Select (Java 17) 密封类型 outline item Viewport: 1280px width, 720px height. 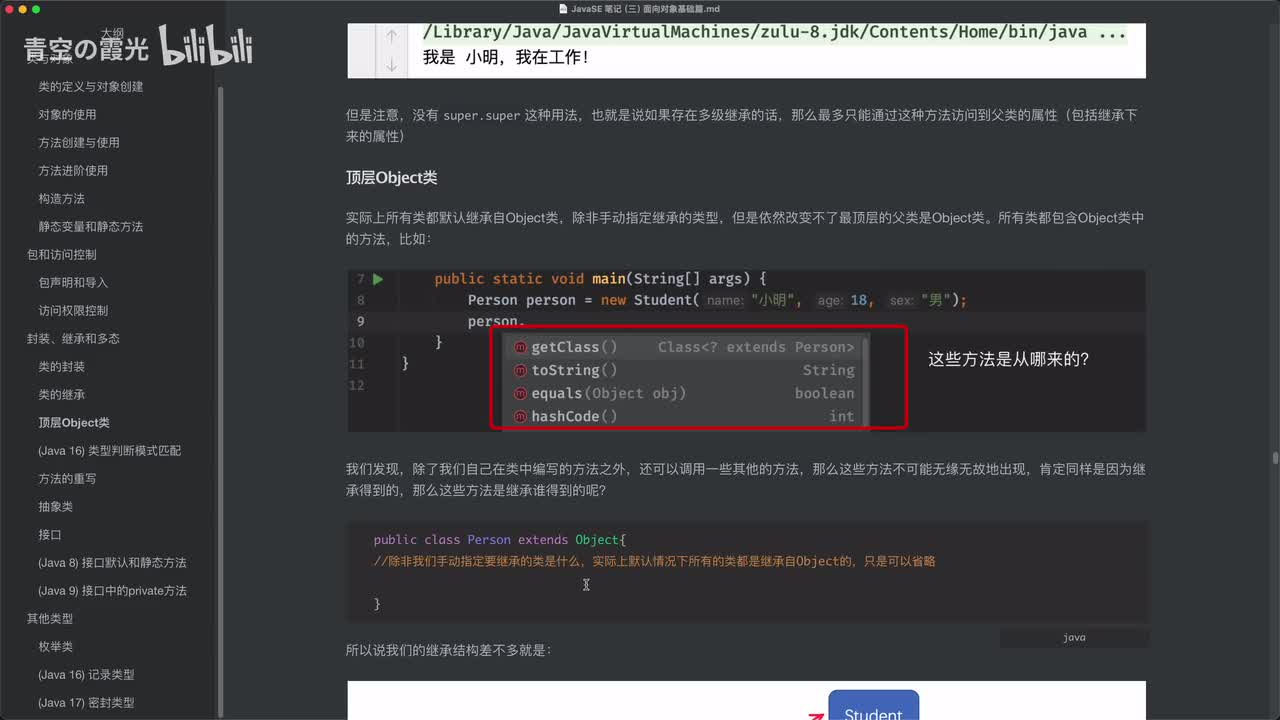(x=86, y=703)
